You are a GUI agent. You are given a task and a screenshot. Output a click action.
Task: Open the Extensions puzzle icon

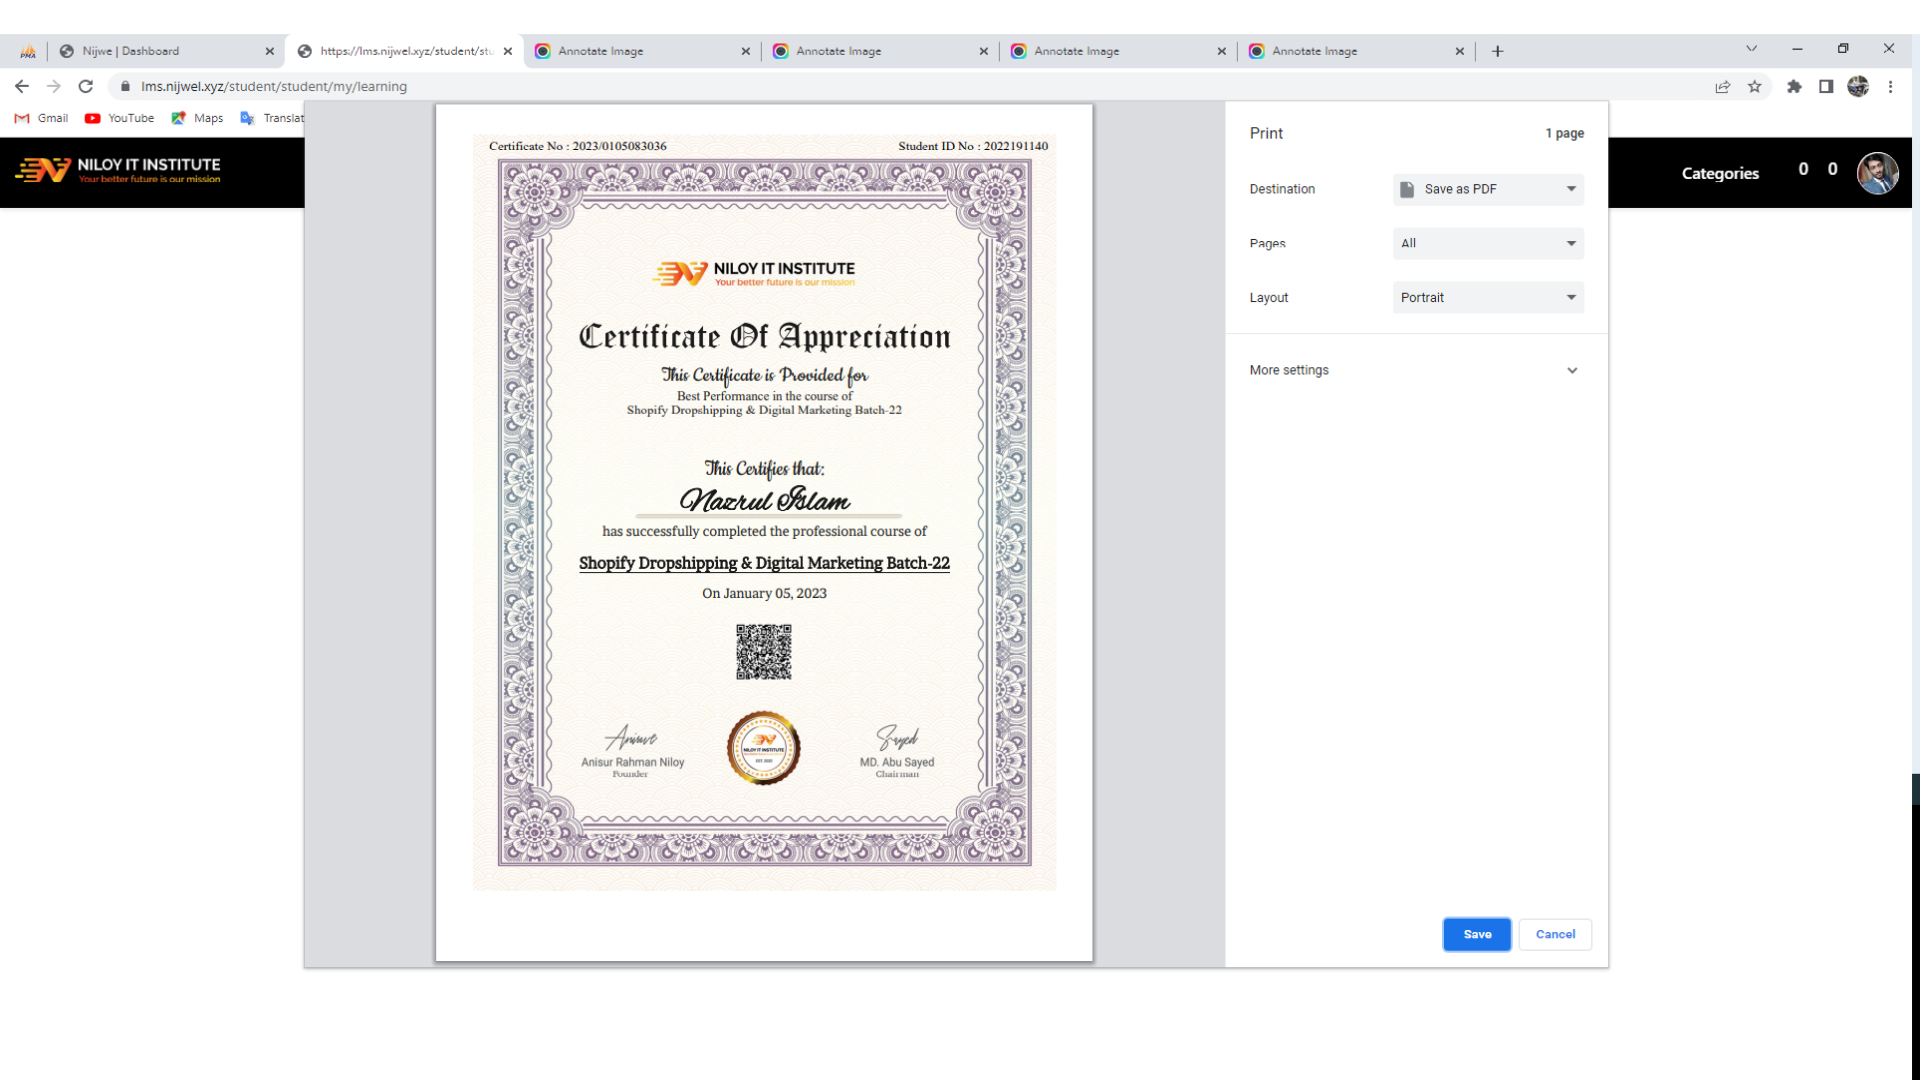(1794, 87)
